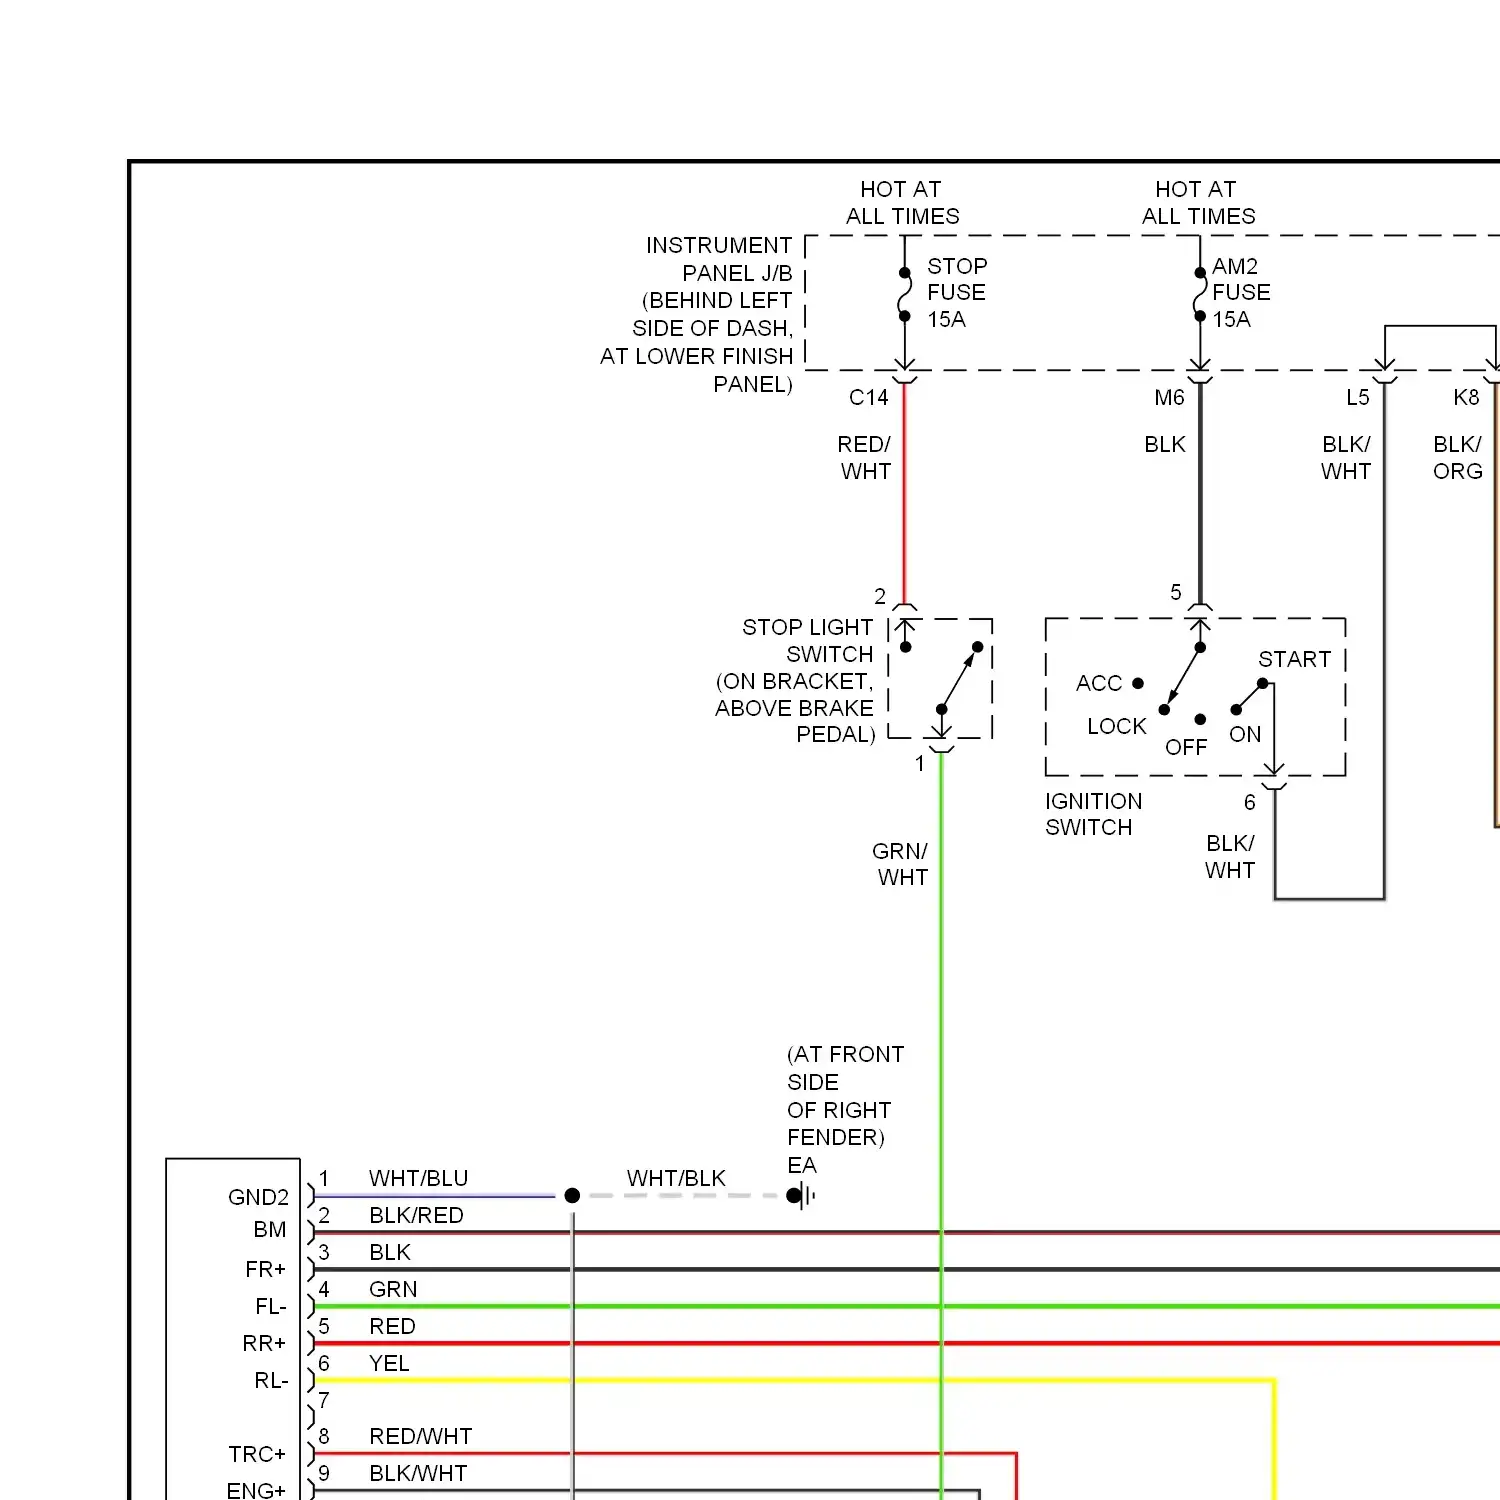
Task: Click the GRN label on pin 4
Action: (393, 1290)
